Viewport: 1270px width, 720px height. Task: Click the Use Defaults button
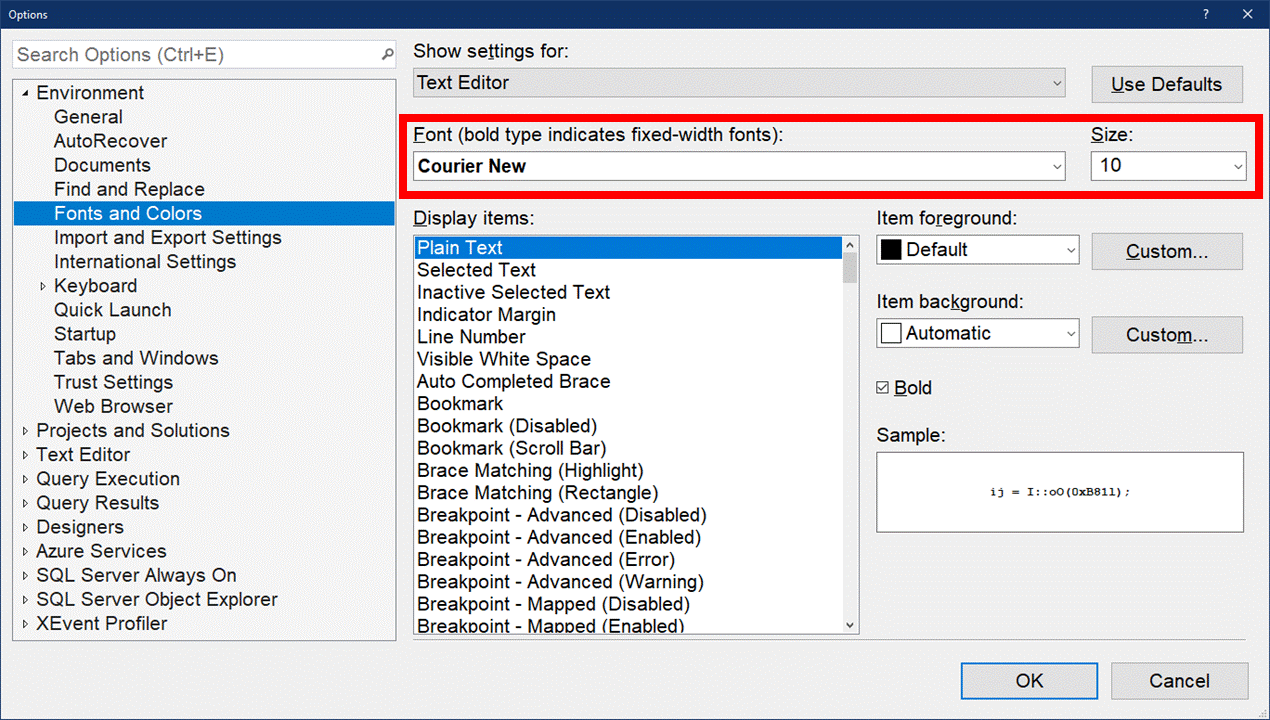[1166, 85]
